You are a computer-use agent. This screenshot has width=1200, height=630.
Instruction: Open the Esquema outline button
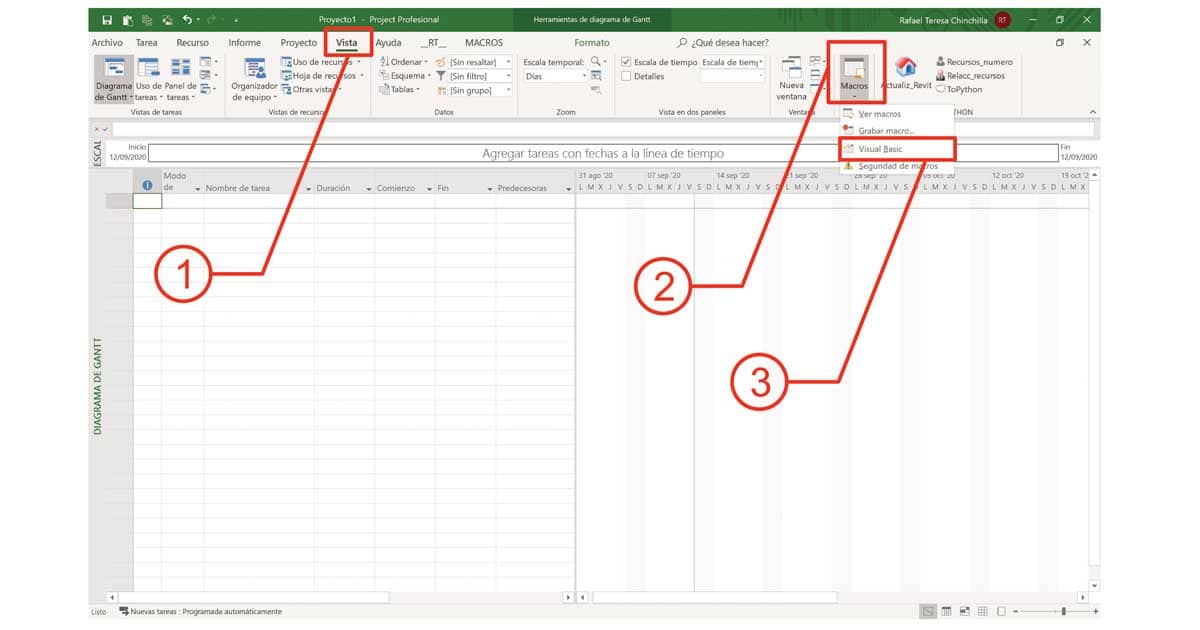[x=404, y=76]
